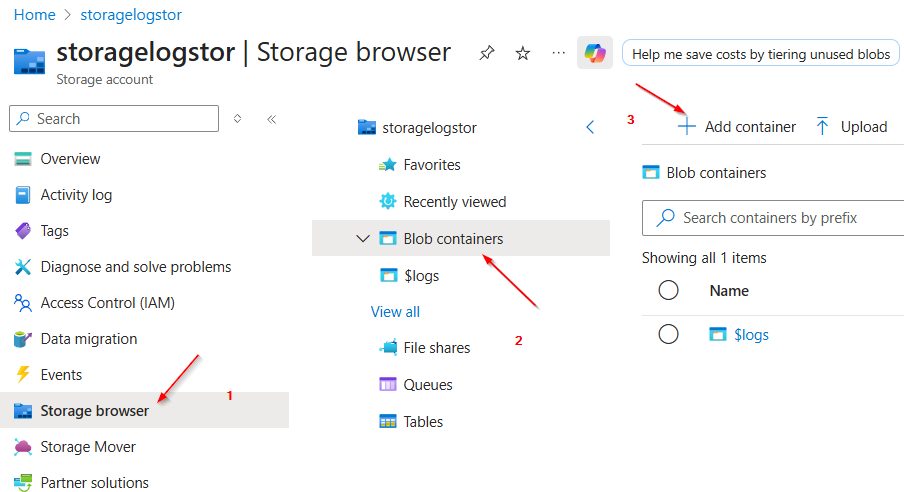904x492 pixels.
Task: Open the ellipsis more options menu
Action: click(x=558, y=53)
